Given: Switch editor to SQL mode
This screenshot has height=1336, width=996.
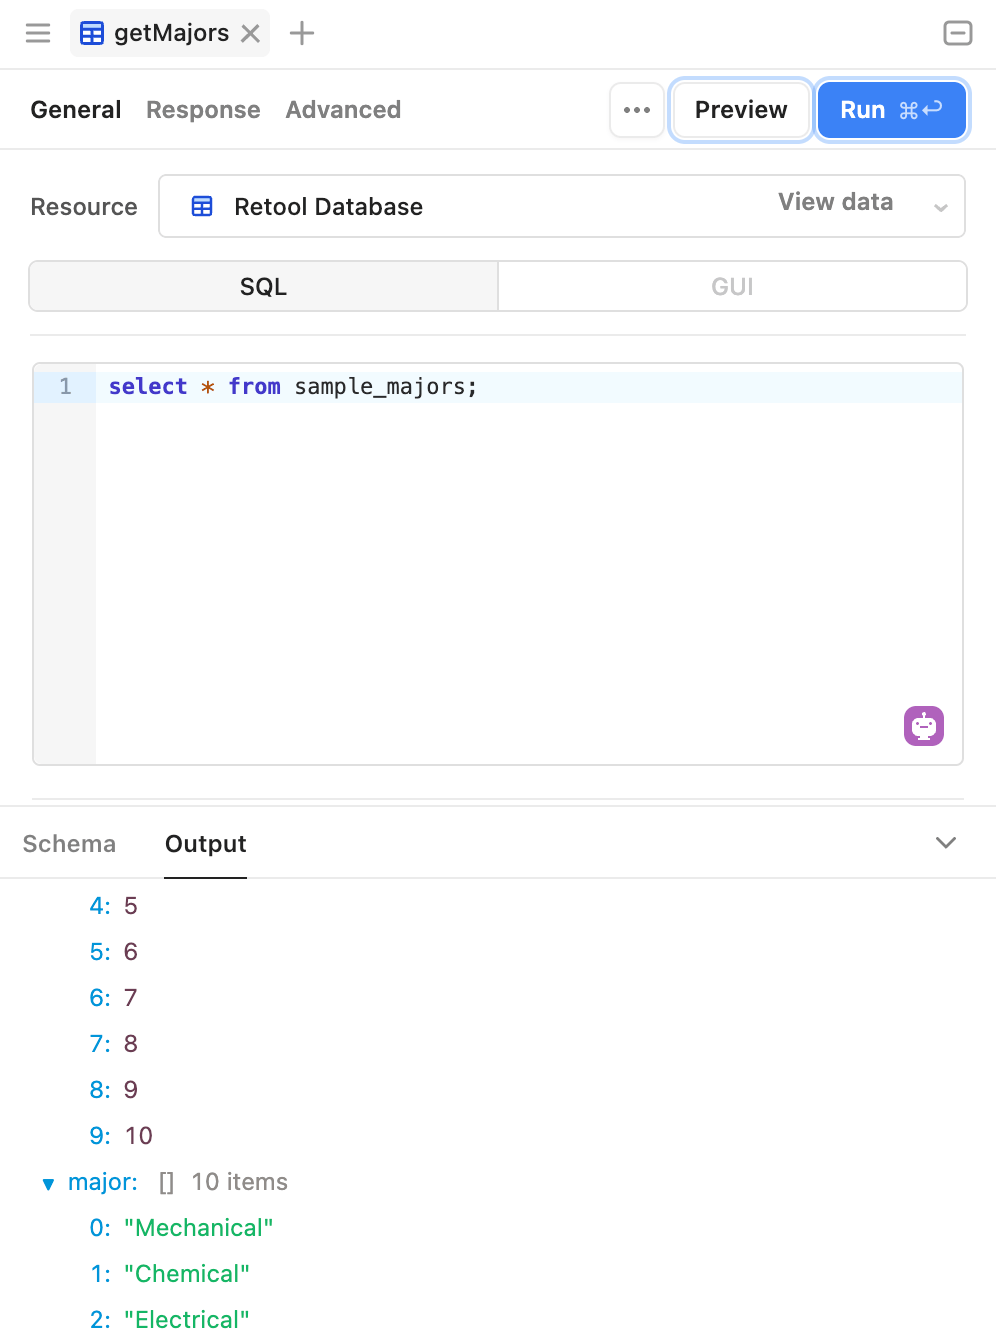Looking at the screenshot, I should pyautogui.click(x=264, y=287).
